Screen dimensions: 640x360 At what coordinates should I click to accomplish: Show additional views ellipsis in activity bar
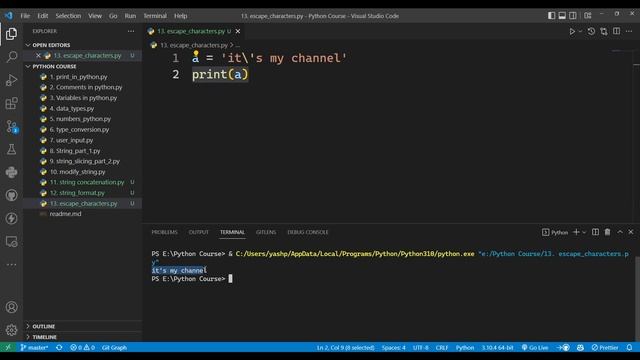pos(11,264)
